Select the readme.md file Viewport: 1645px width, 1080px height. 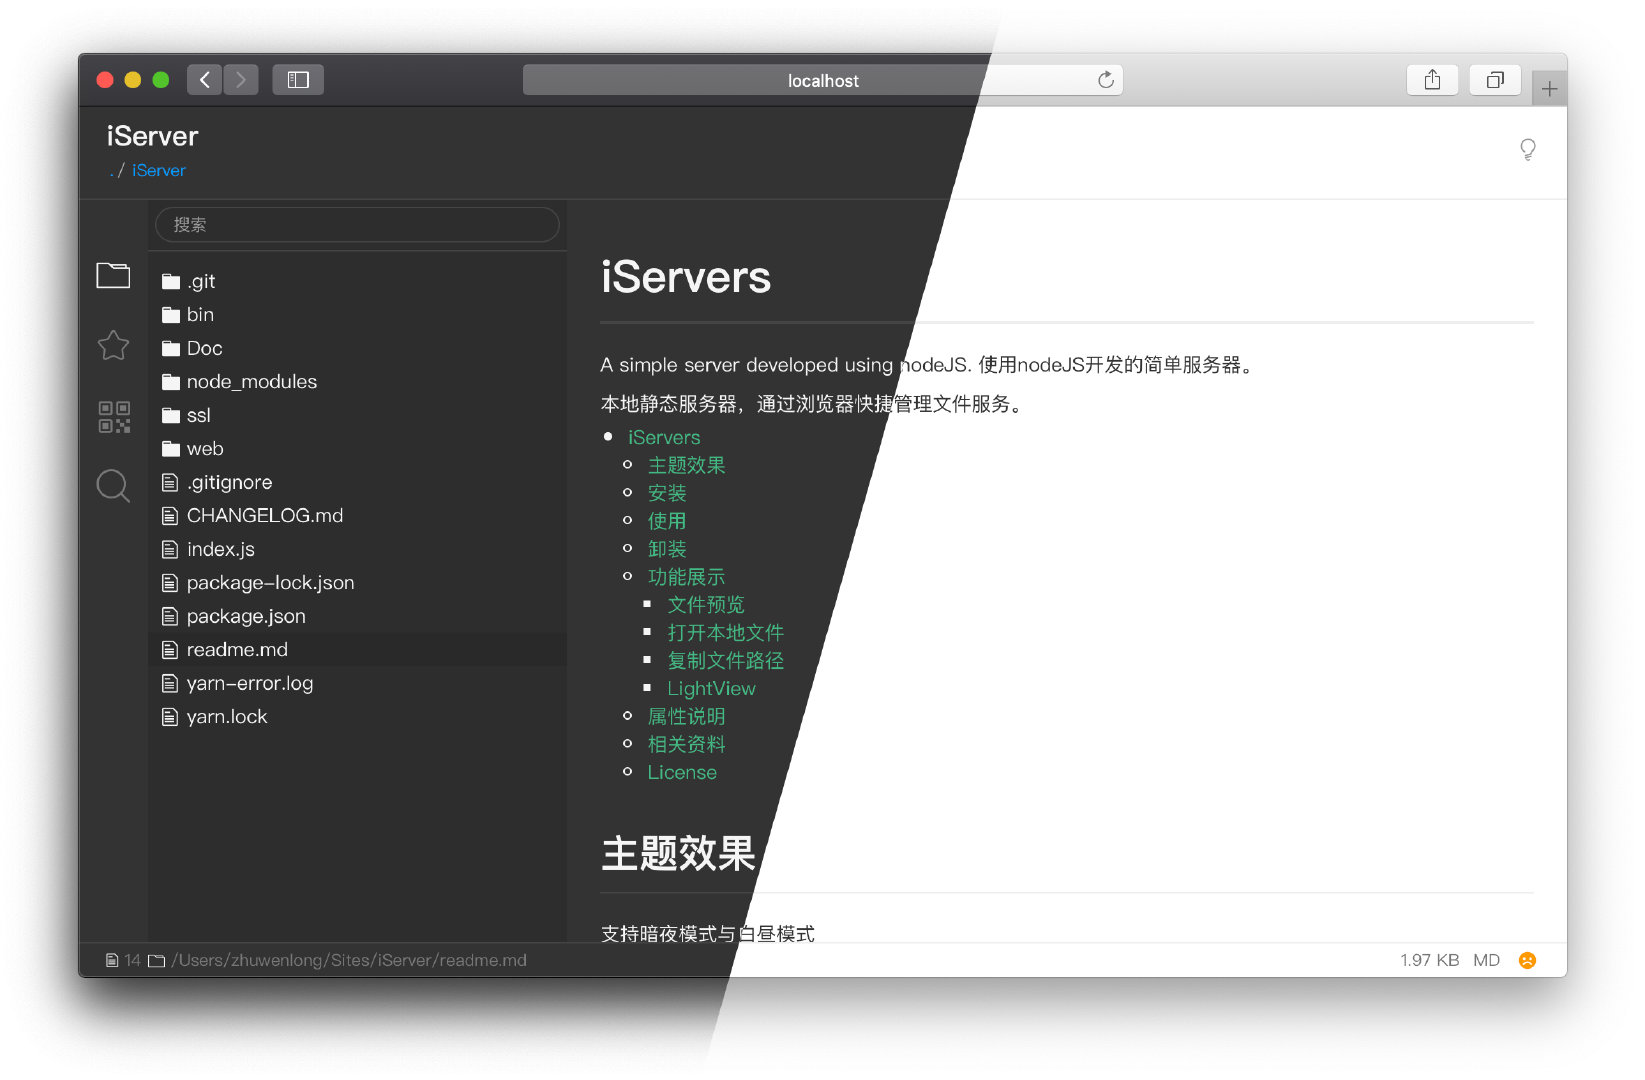pyautogui.click(x=357, y=649)
